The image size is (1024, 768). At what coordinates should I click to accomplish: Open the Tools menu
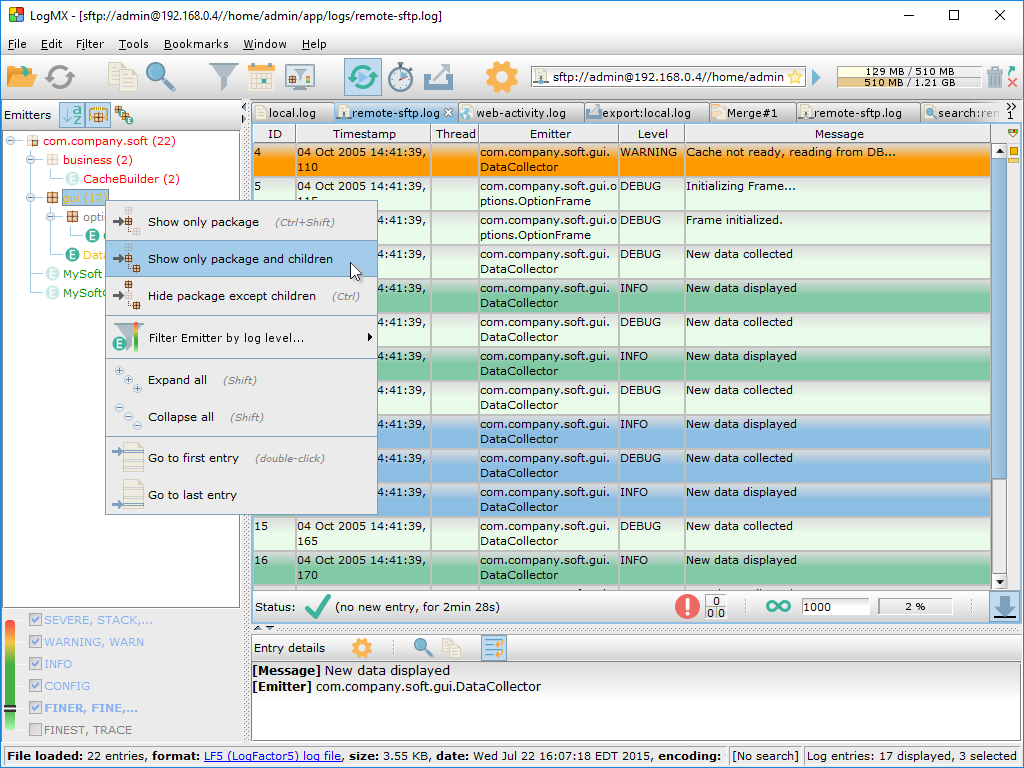(133, 44)
